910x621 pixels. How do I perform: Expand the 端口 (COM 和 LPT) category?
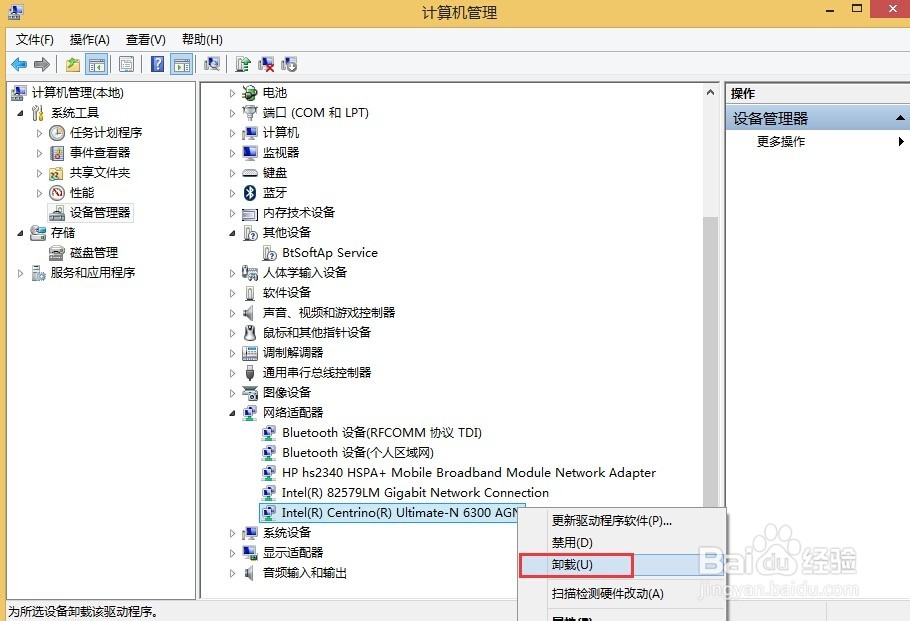(x=232, y=113)
